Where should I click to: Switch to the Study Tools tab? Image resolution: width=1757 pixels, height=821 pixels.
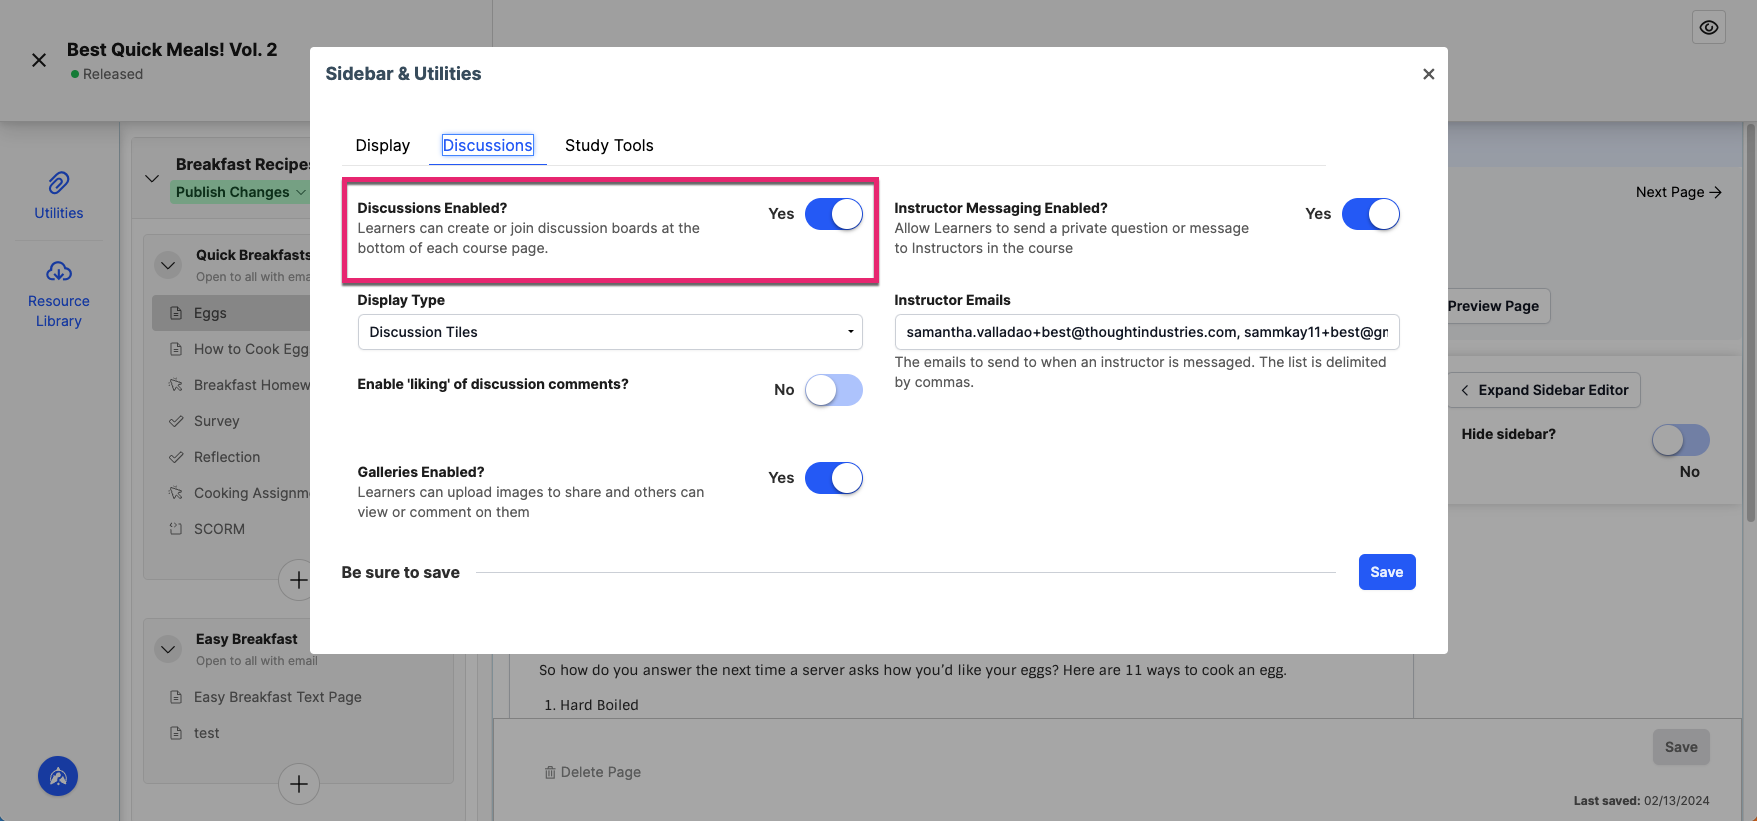pyautogui.click(x=609, y=146)
